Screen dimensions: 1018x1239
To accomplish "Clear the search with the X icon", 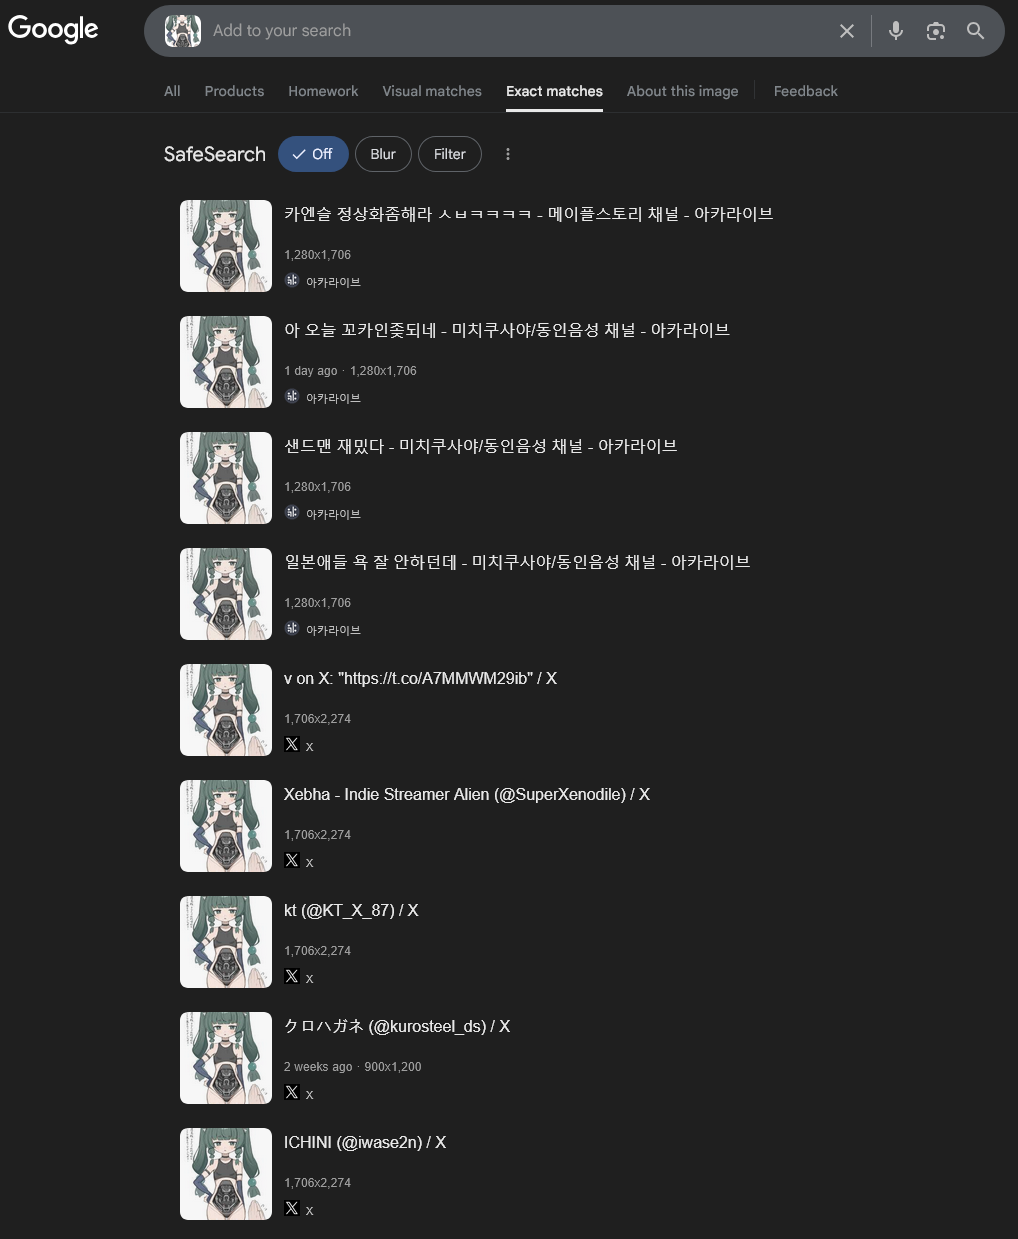I will pyautogui.click(x=847, y=31).
